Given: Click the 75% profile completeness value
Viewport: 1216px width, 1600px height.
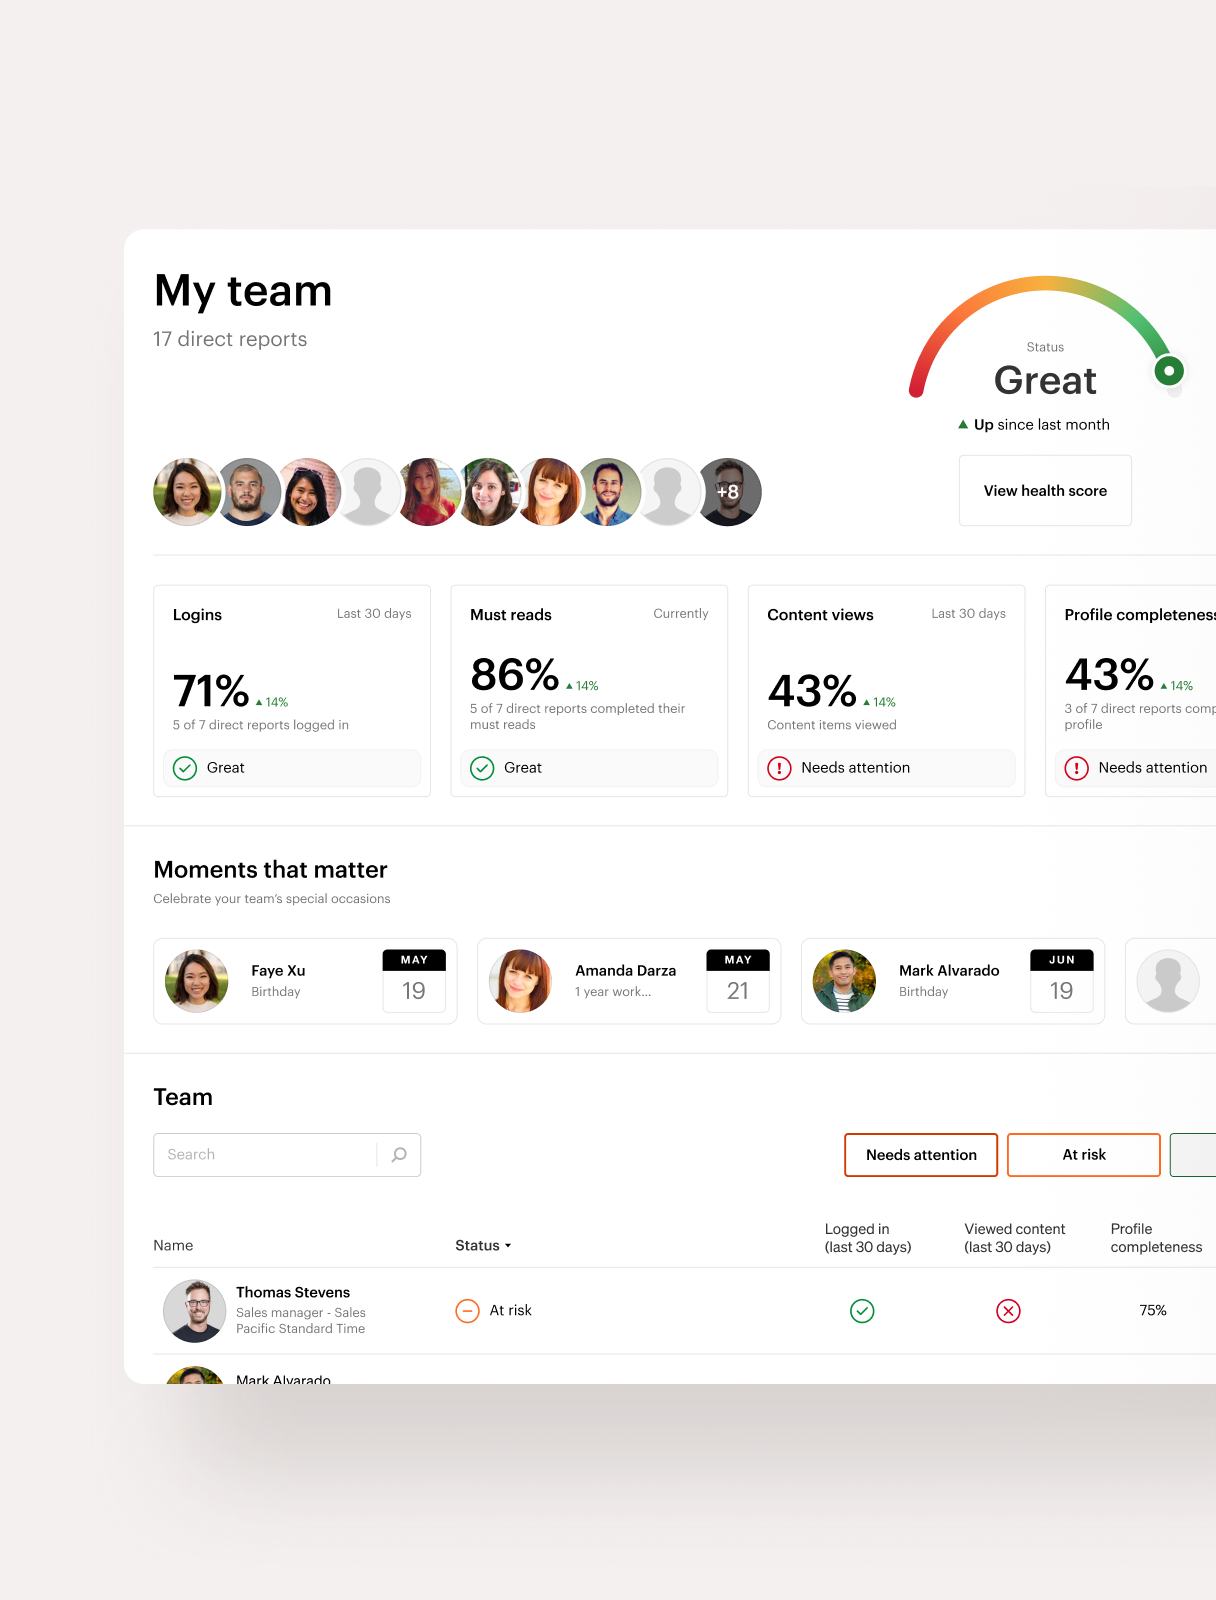Looking at the screenshot, I should click(x=1153, y=1311).
